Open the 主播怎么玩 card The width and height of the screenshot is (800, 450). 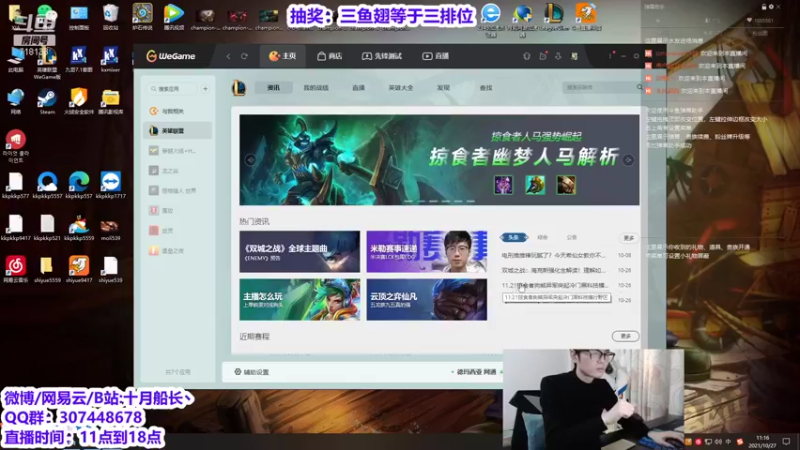299,299
